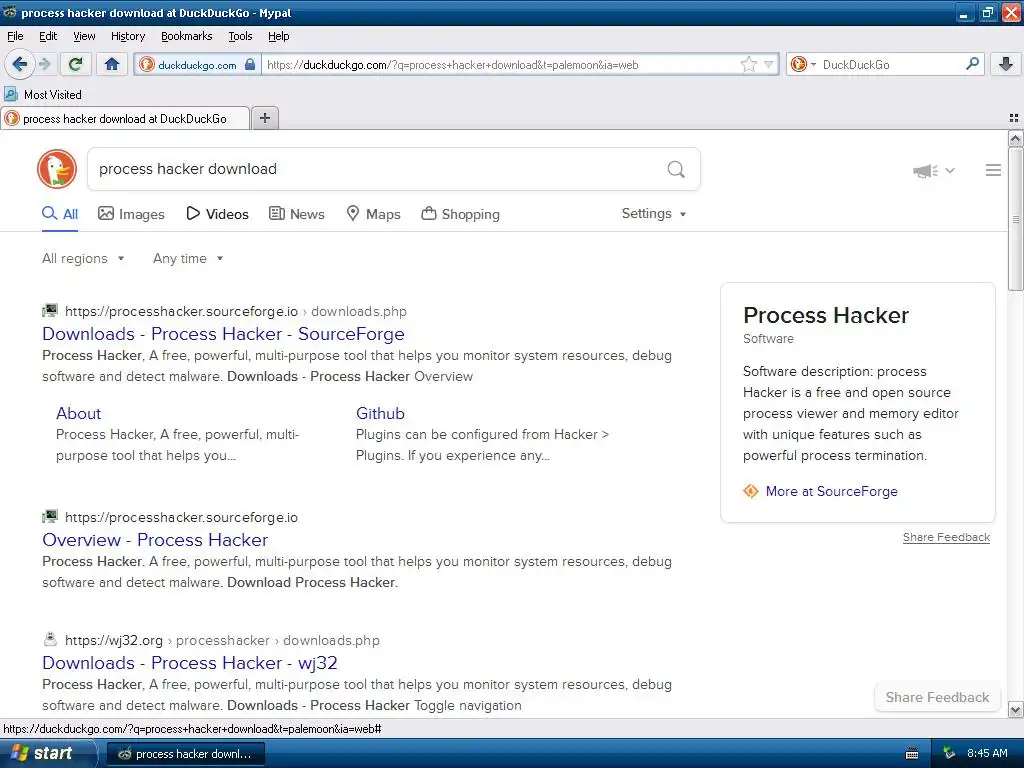Click the tab groups grid icon
The image size is (1024, 768).
point(1014,118)
